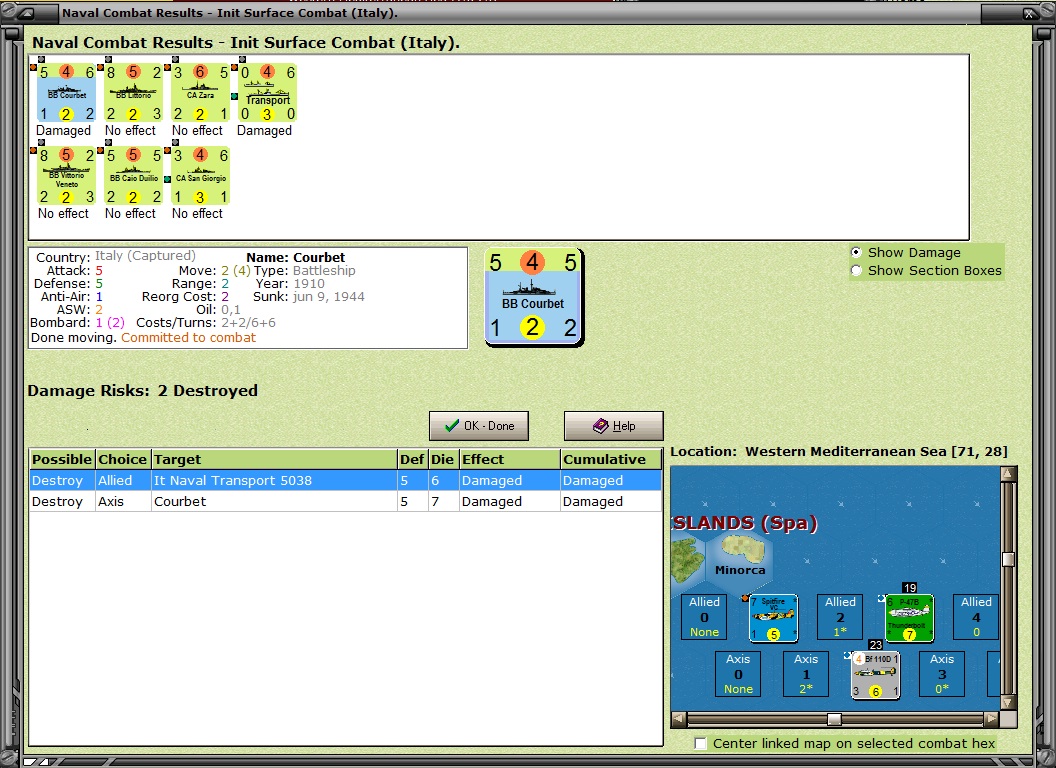The width and height of the screenshot is (1056, 768).
Task: Click the Axis 1 section box
Action: coord(806,674)
